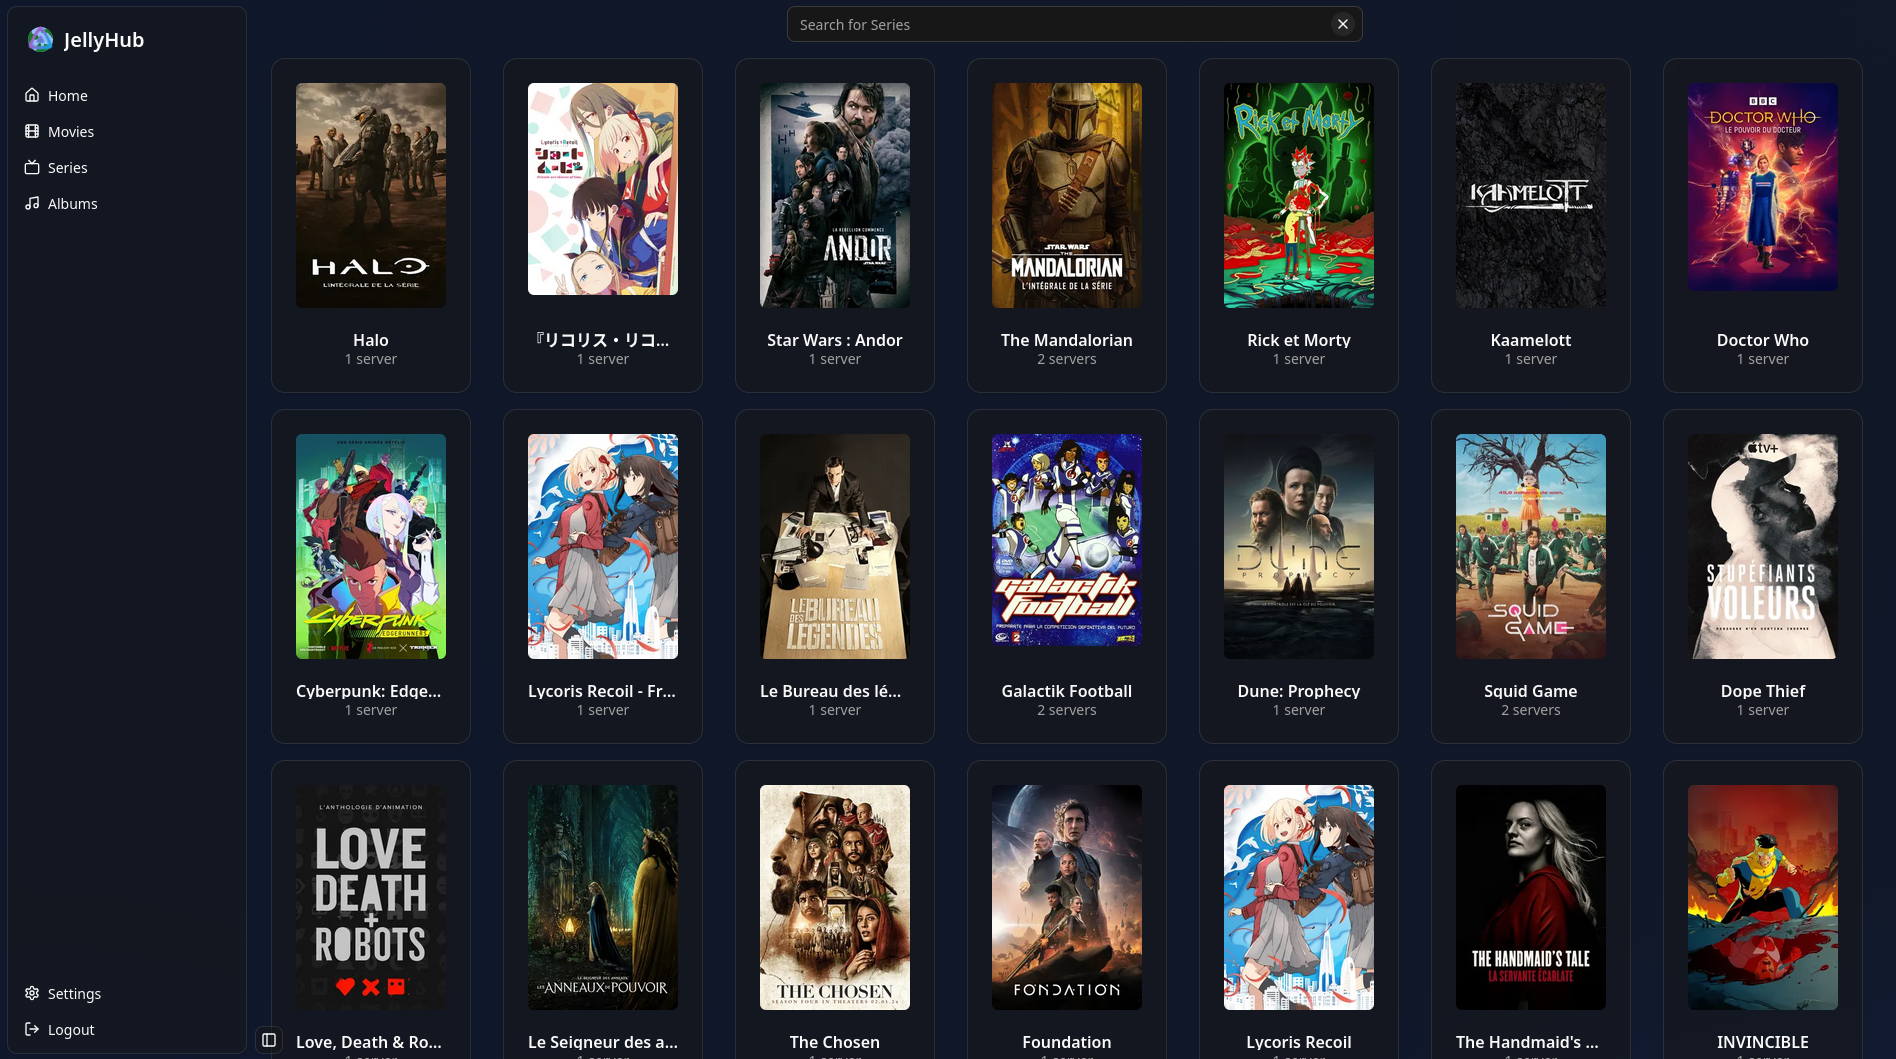Click the Albums music note icon
This screenshot has height=1059, width=1896.
point(32,203)
